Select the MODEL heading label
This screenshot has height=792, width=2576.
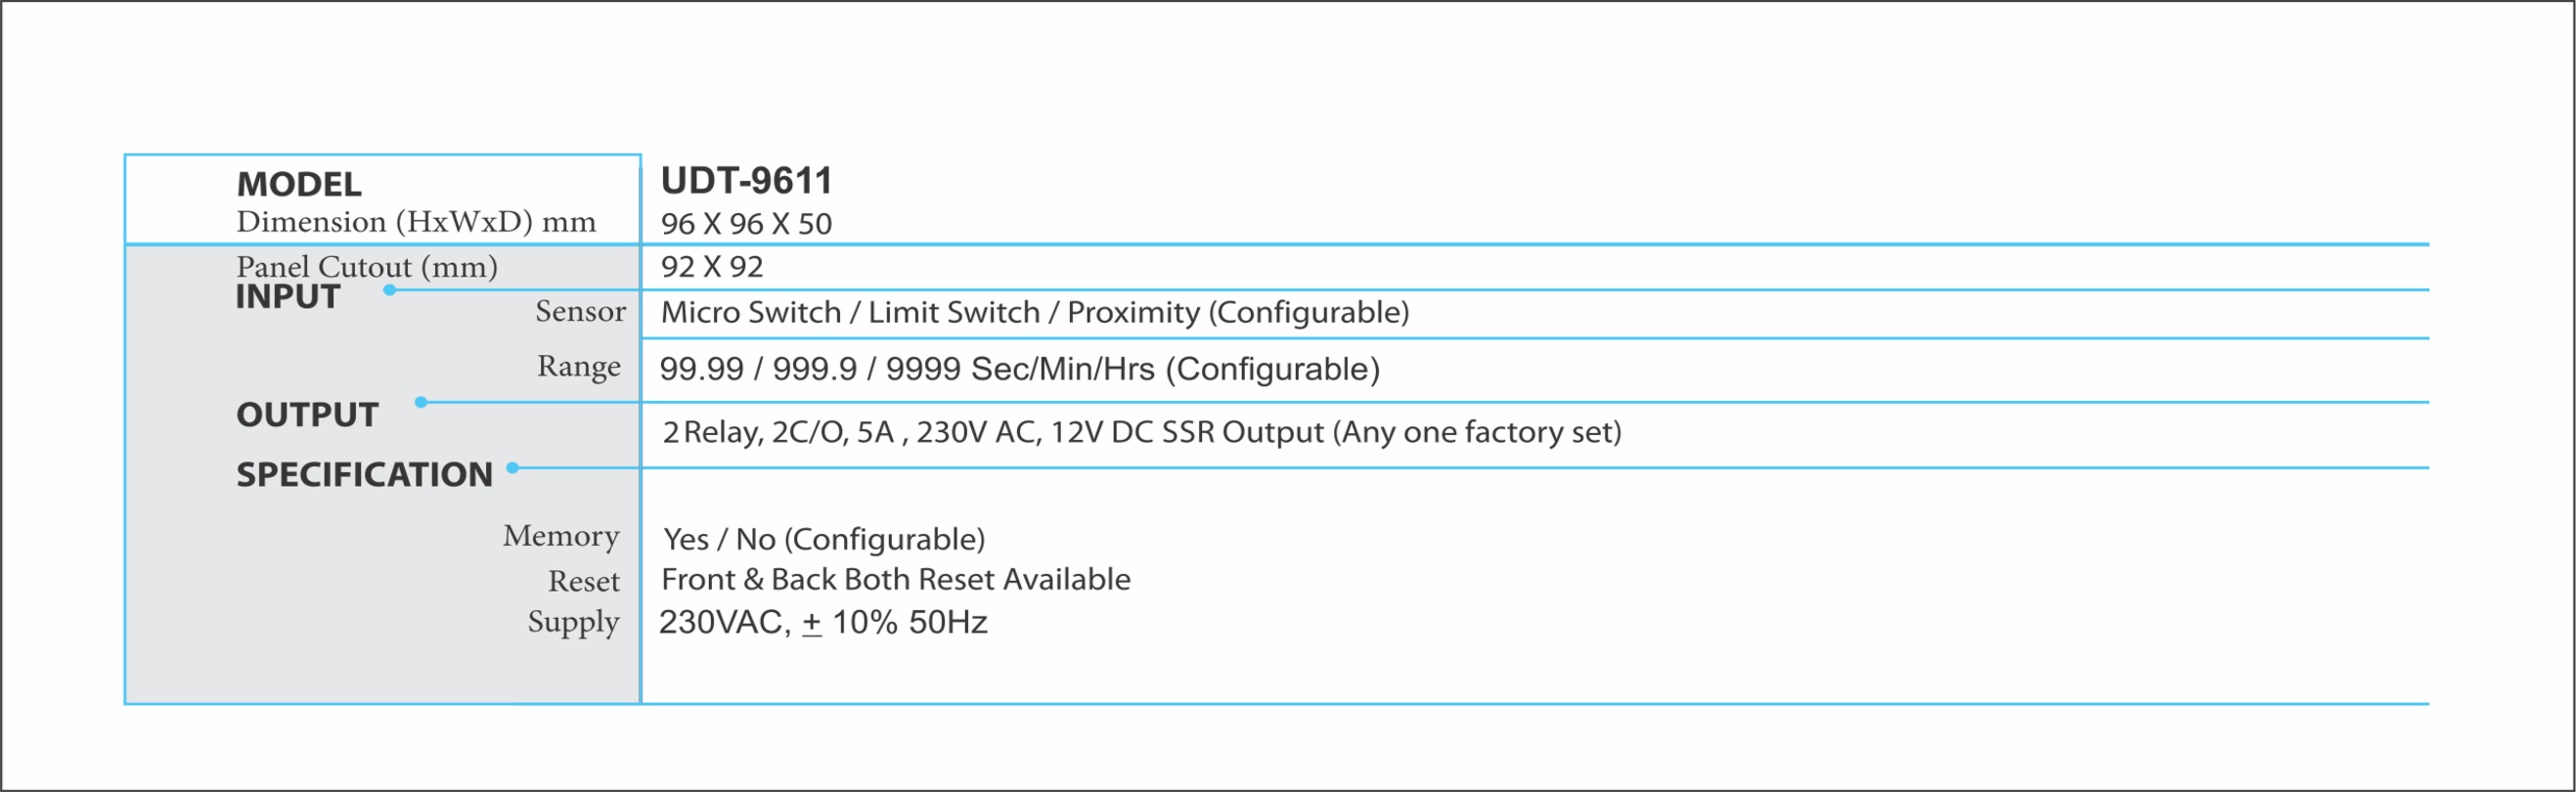pos(299,184)
